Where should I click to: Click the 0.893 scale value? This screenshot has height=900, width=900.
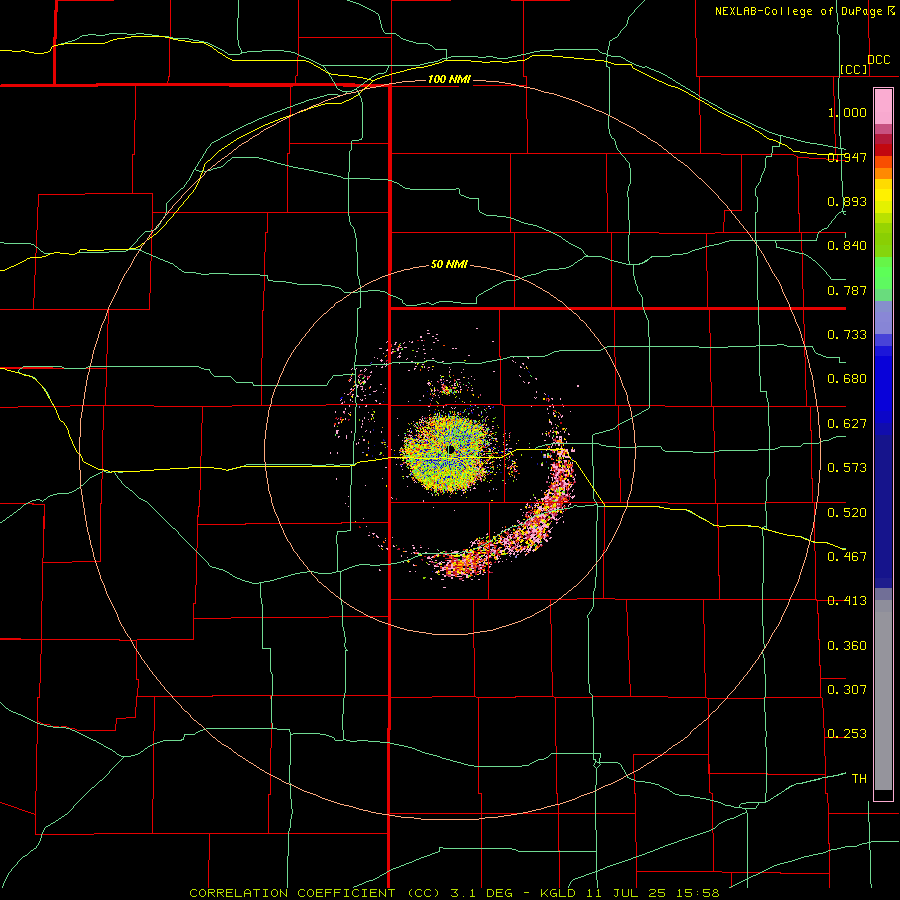[847, 201]
